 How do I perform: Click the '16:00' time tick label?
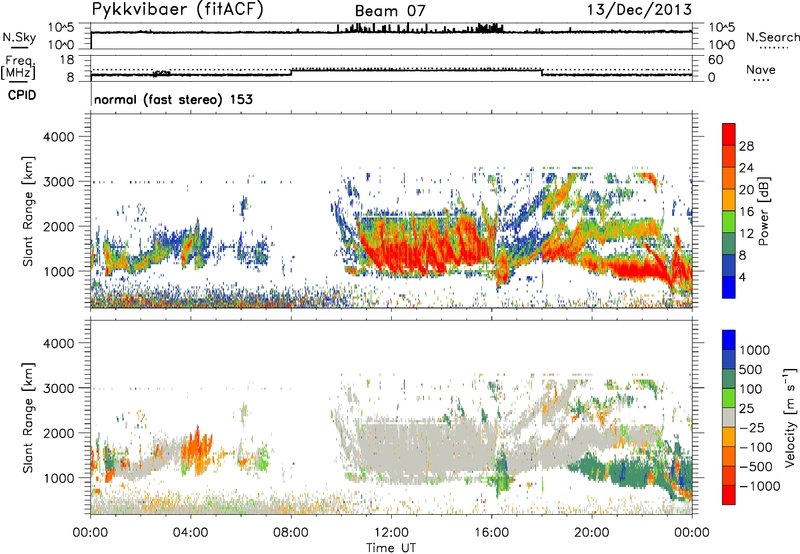click(491, 533)
